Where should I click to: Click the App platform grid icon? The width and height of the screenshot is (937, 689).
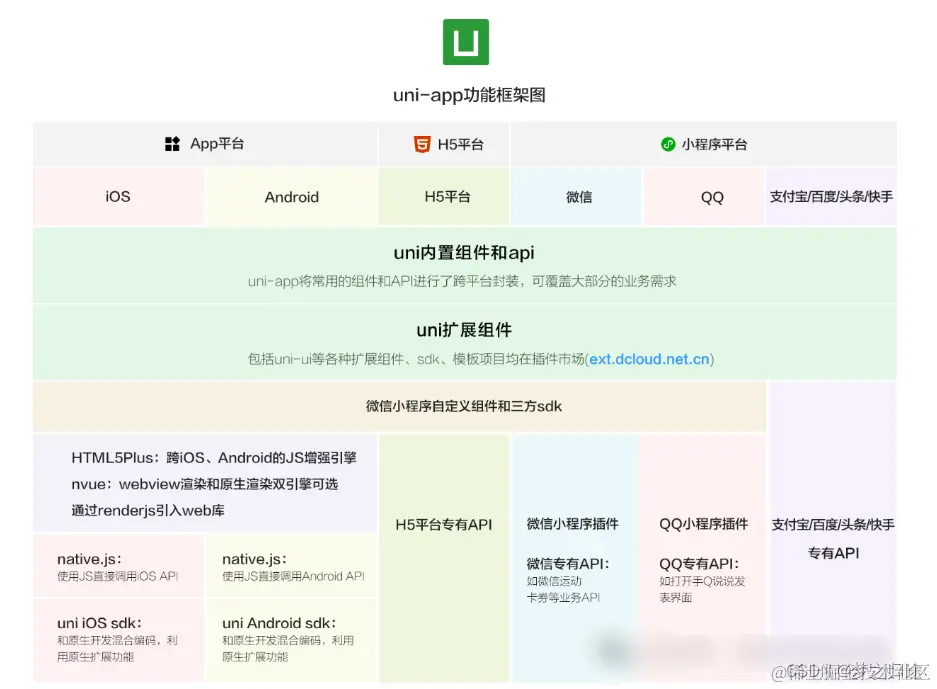172,144
